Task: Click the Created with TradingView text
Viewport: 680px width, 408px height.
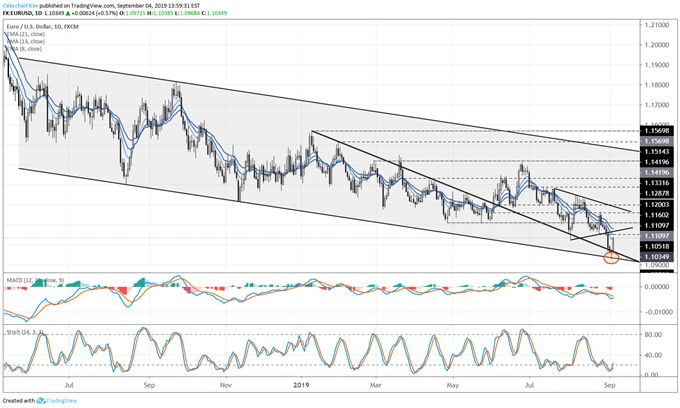Action: click(40, 401)
